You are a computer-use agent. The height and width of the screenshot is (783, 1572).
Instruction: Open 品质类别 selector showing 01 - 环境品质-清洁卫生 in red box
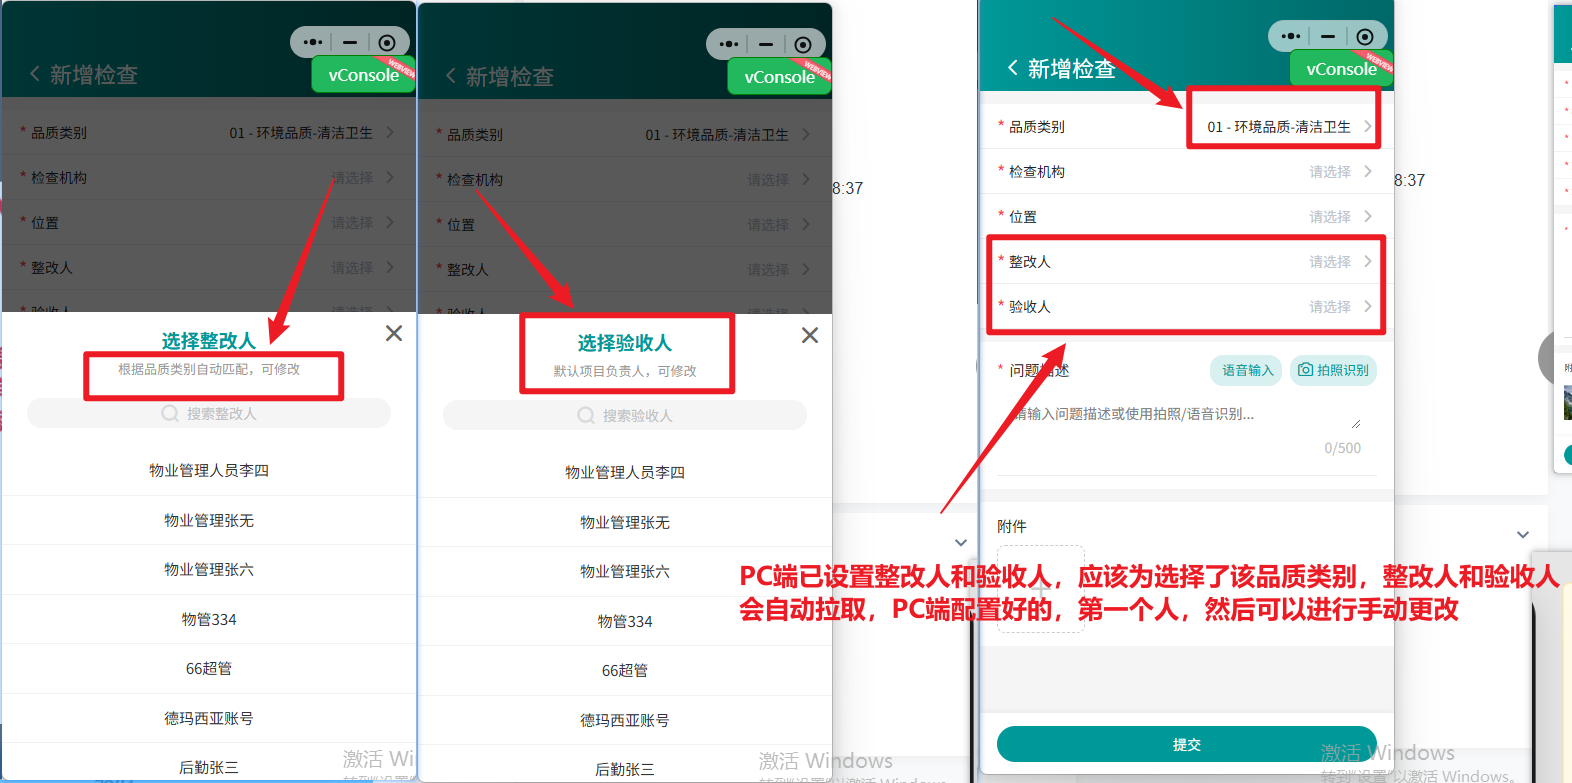[x=1284, y=127]
